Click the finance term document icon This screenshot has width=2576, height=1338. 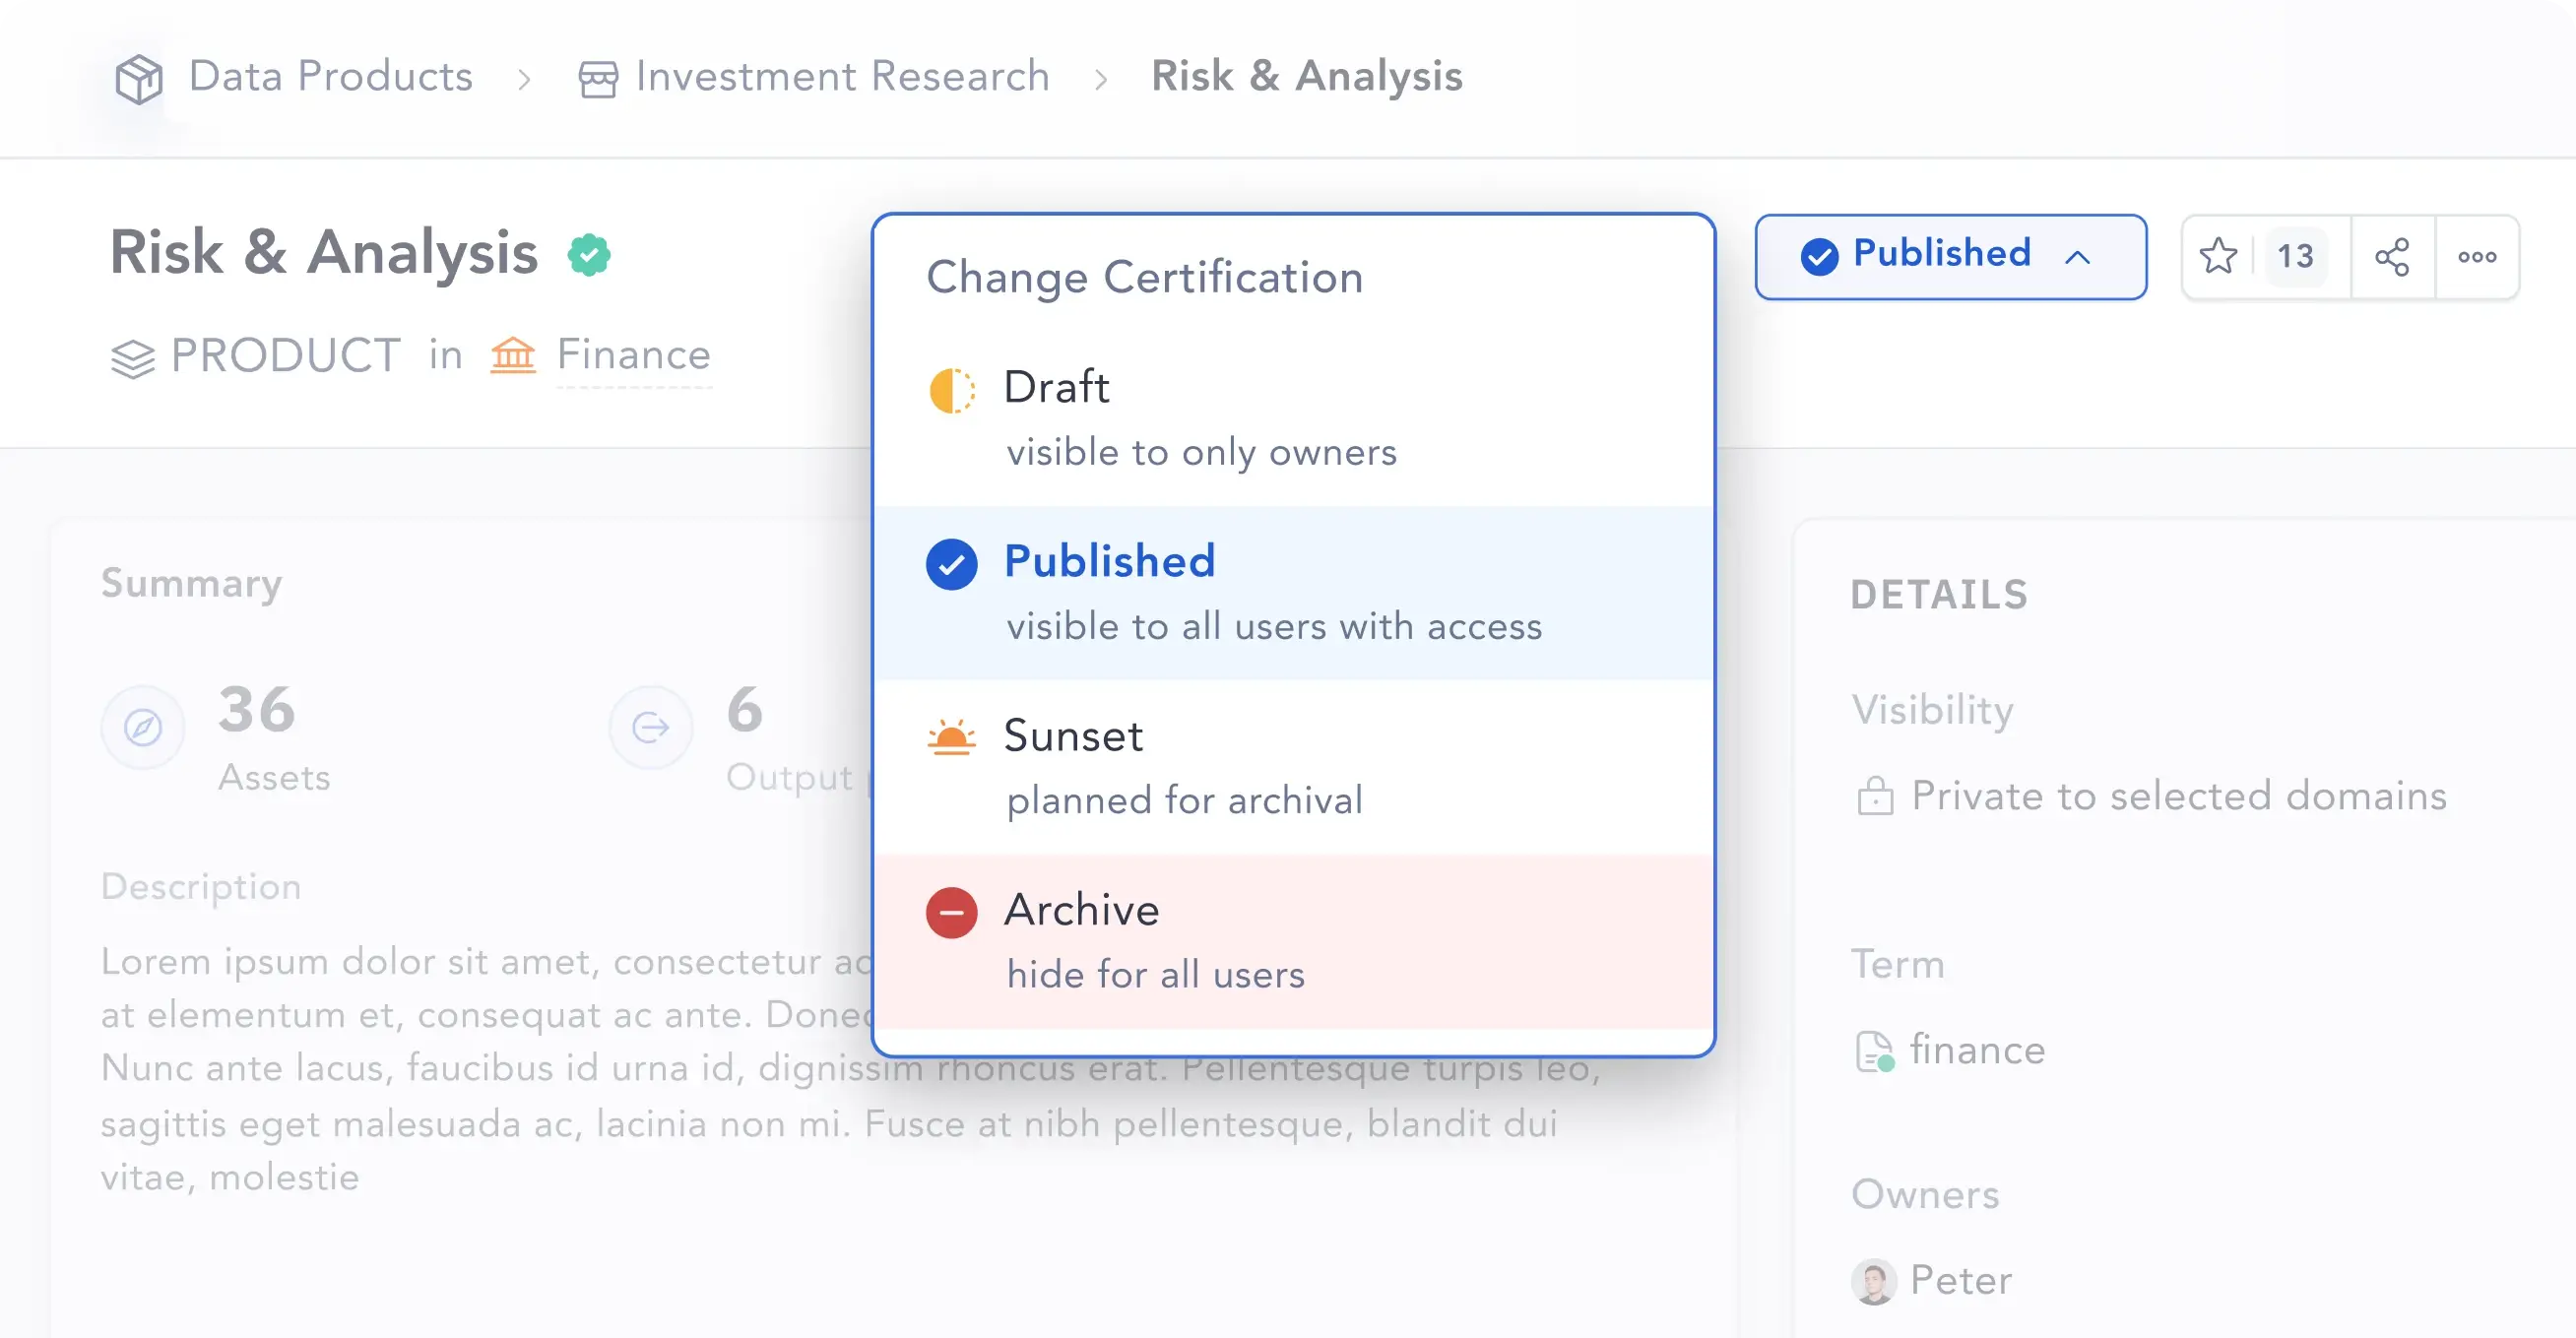coord(1875,1051)
